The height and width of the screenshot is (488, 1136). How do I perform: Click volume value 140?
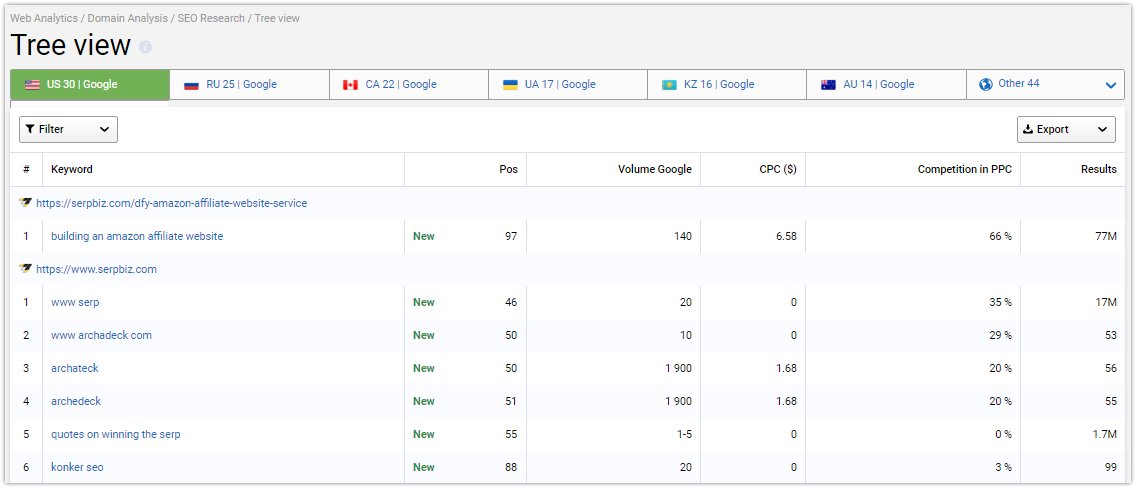click(682, 236)
